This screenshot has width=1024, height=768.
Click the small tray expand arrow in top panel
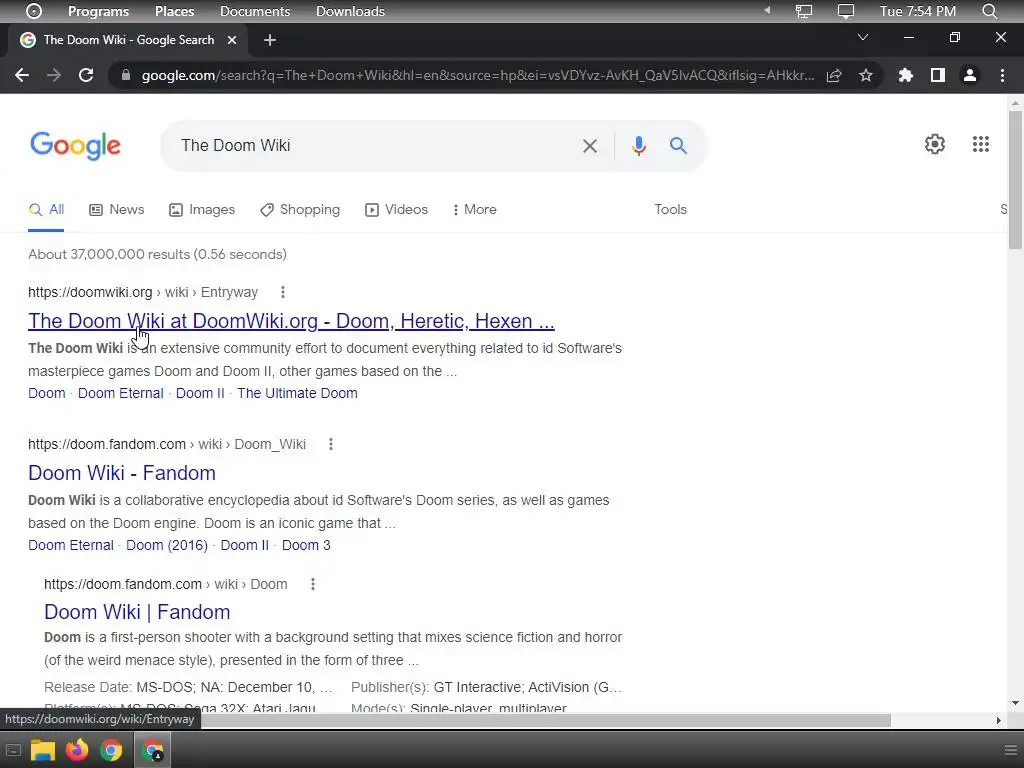point(767,10)
